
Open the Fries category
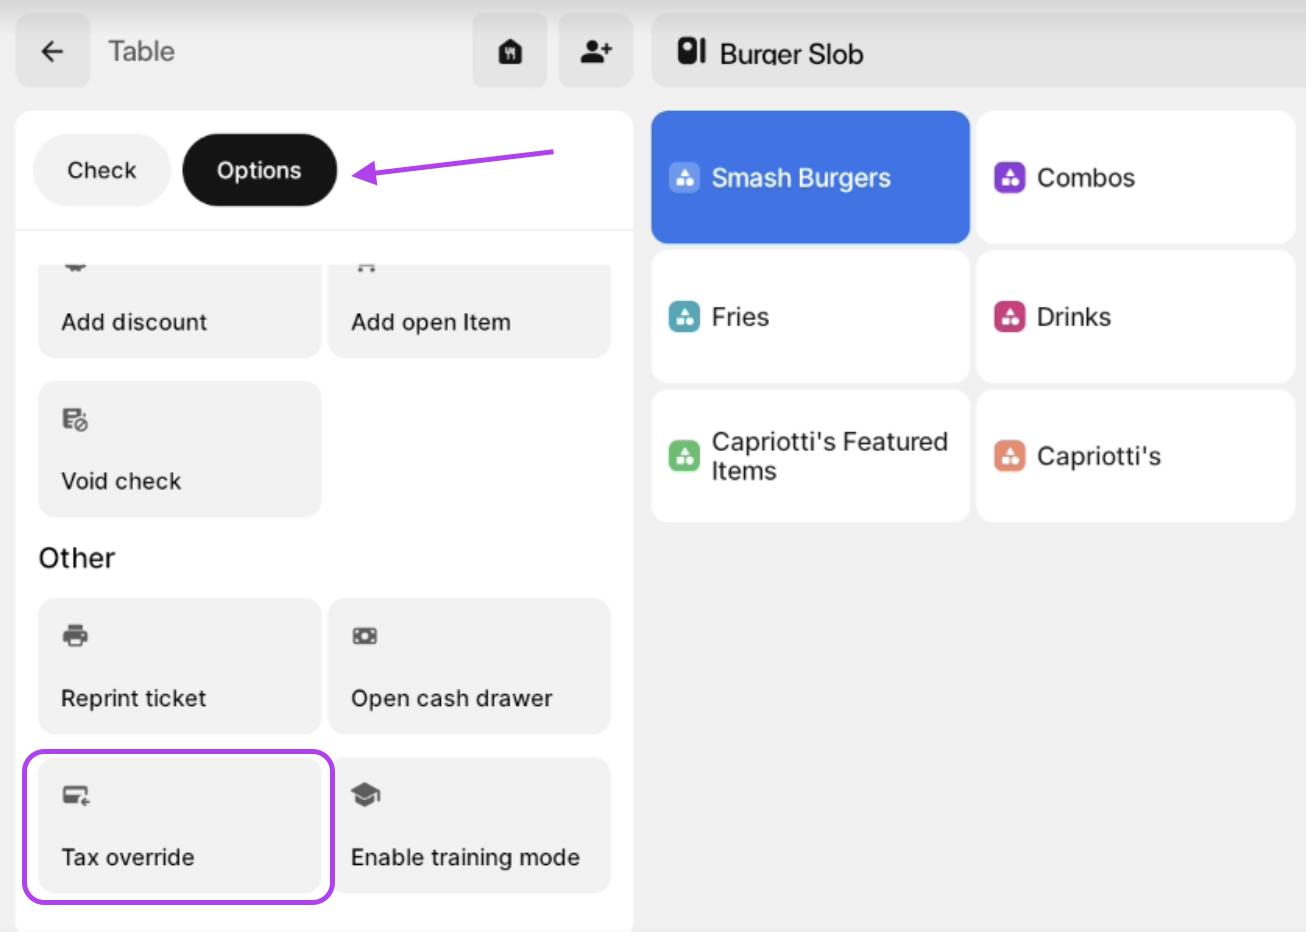(810, 317)
